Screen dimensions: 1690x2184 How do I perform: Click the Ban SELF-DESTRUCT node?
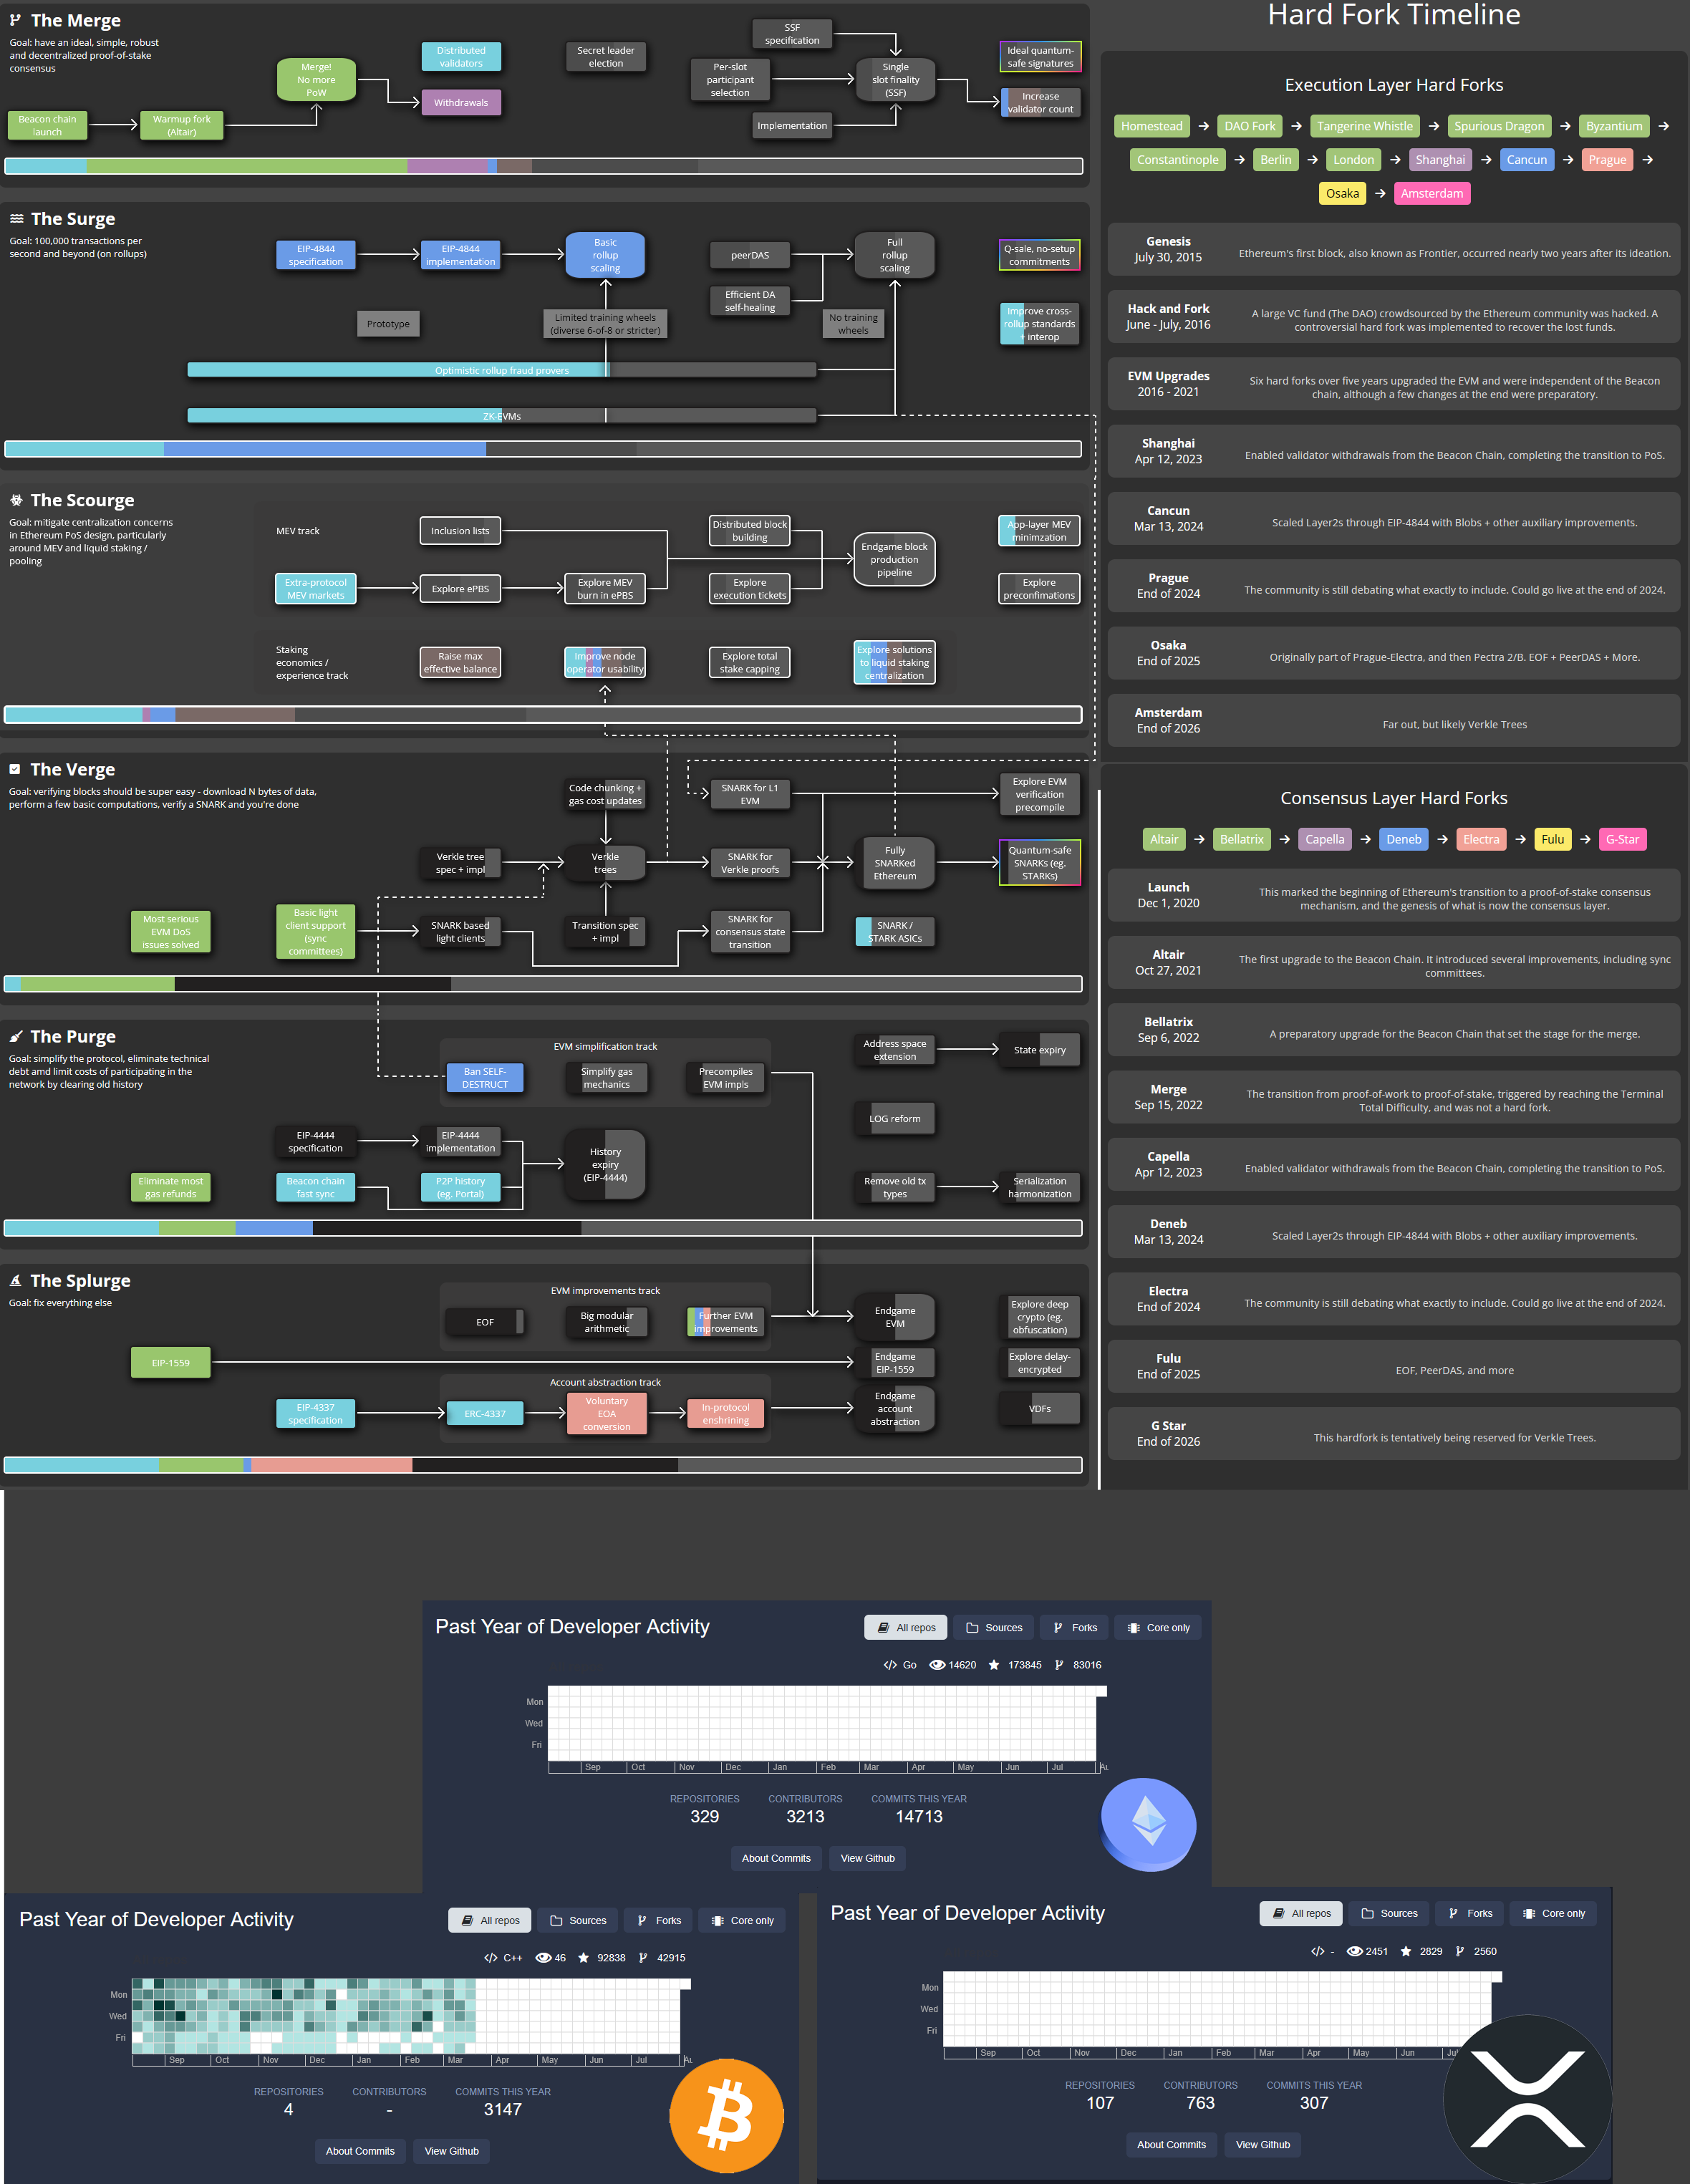[485, 1078]
